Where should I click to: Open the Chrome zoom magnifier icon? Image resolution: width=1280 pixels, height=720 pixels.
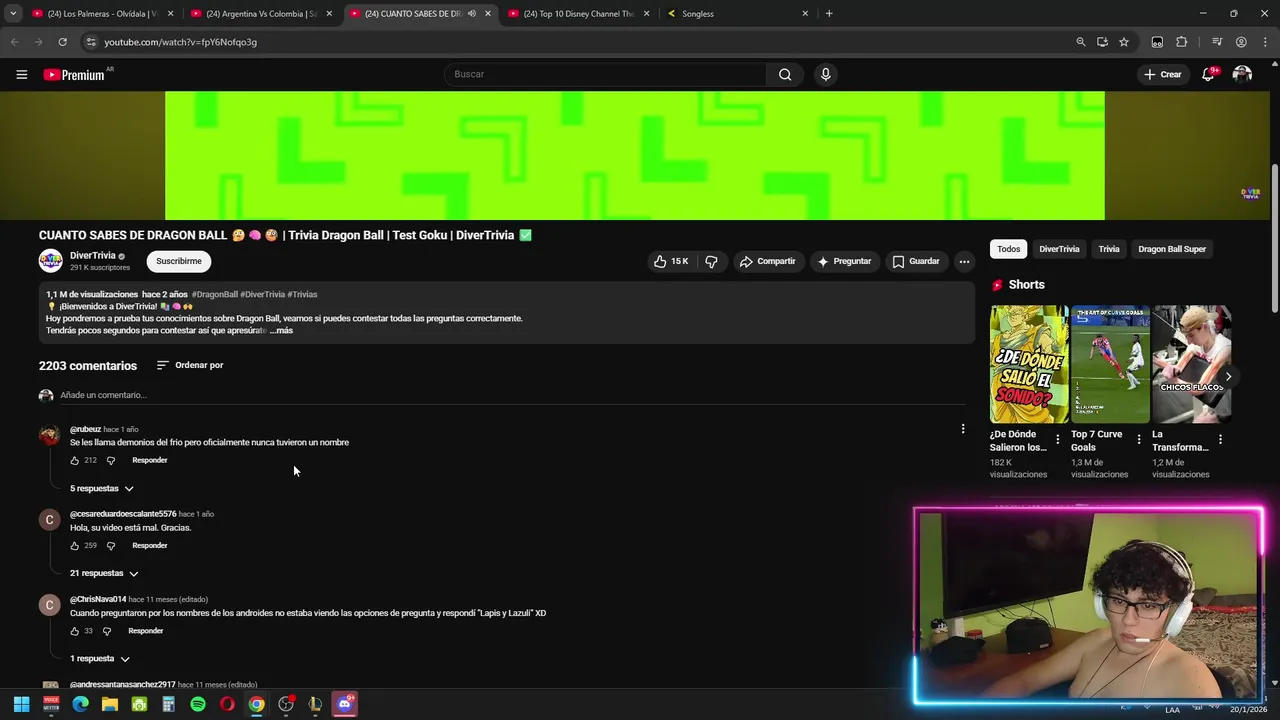(x=1081, y=42)
